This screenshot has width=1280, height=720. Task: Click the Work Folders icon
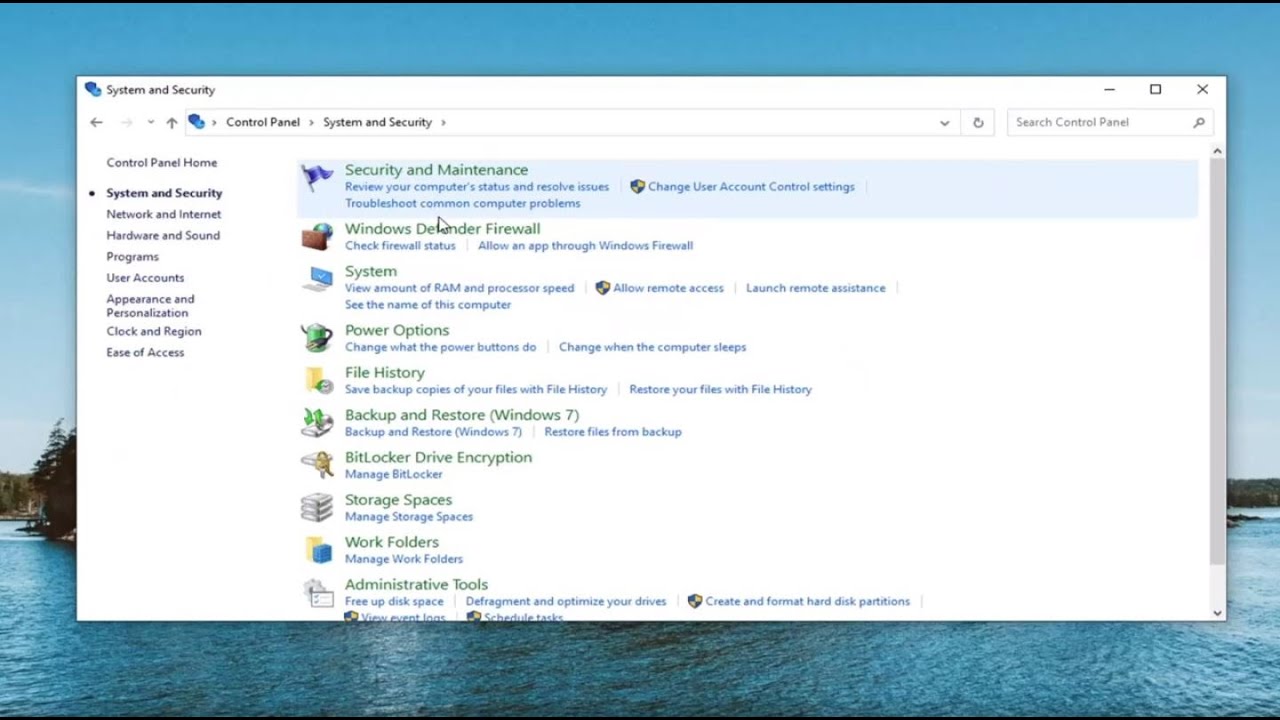coord(317,550)
